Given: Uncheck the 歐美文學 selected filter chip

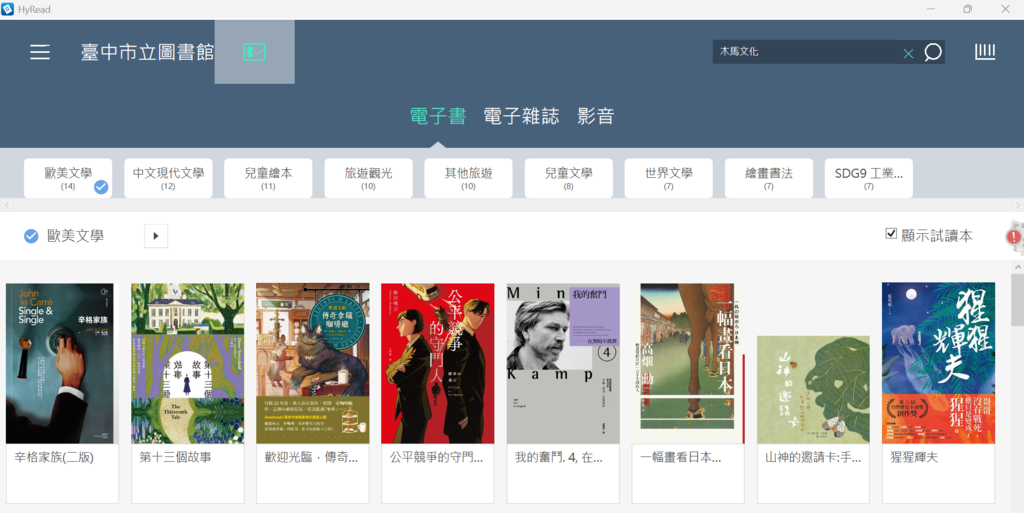Looking at the screenshot, I should (x=31, y=236).
